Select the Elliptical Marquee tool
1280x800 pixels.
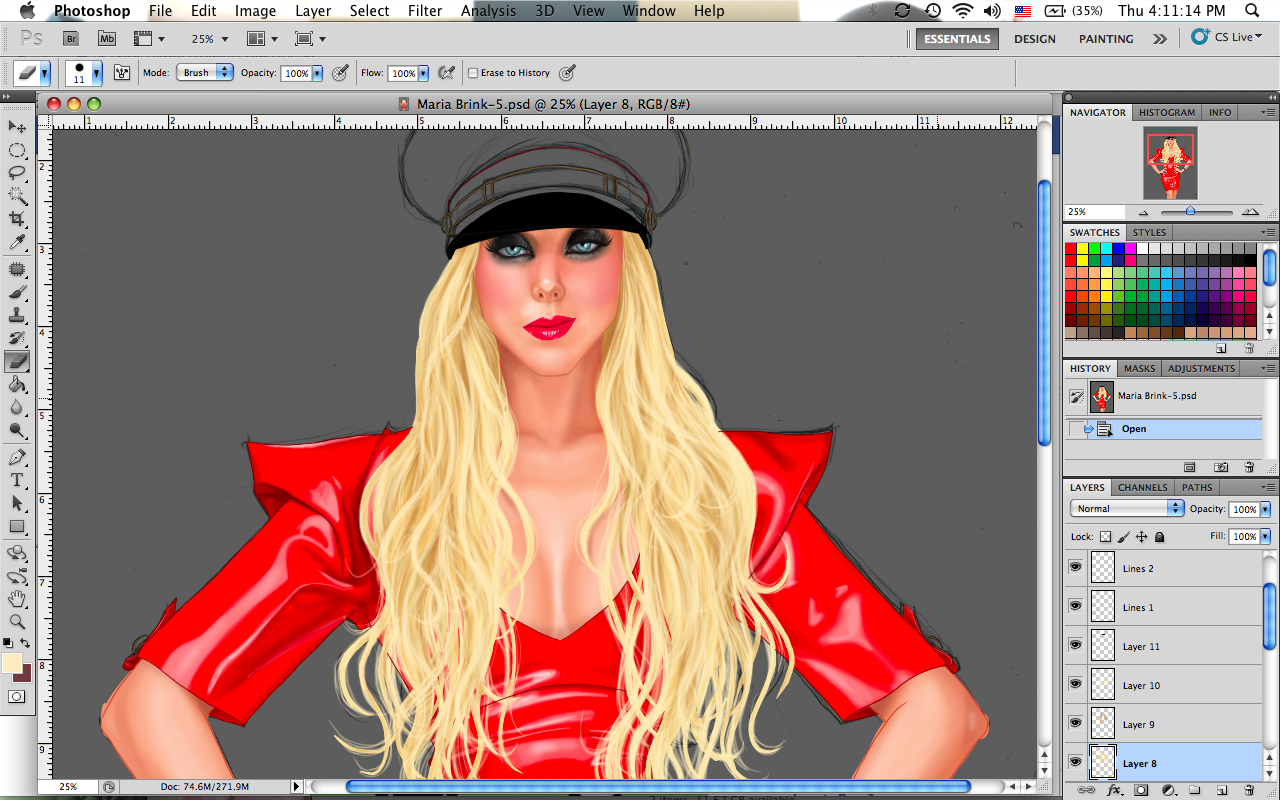point(17,150)
